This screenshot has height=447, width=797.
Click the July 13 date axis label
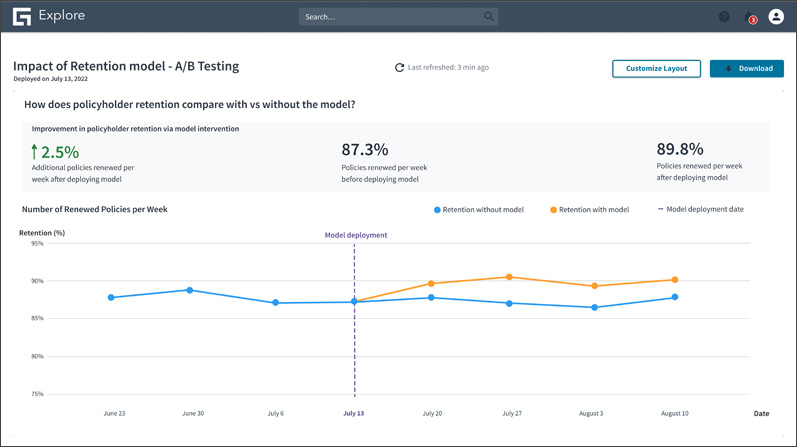pyautogui.click(x=354, y=413)
